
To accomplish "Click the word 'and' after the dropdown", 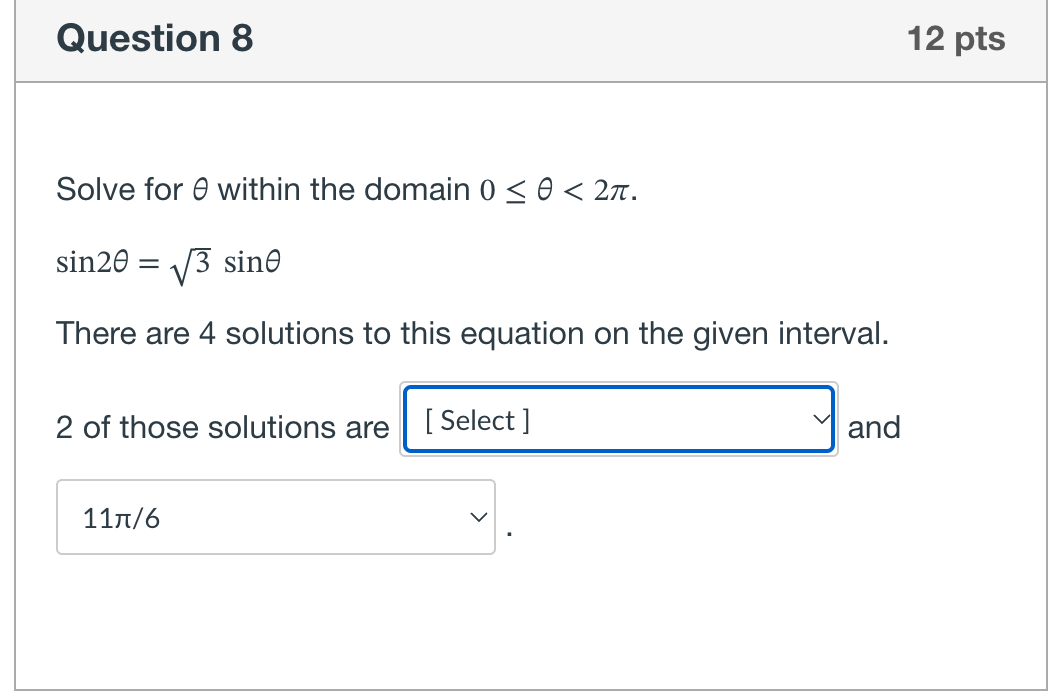I will [875, 427].
